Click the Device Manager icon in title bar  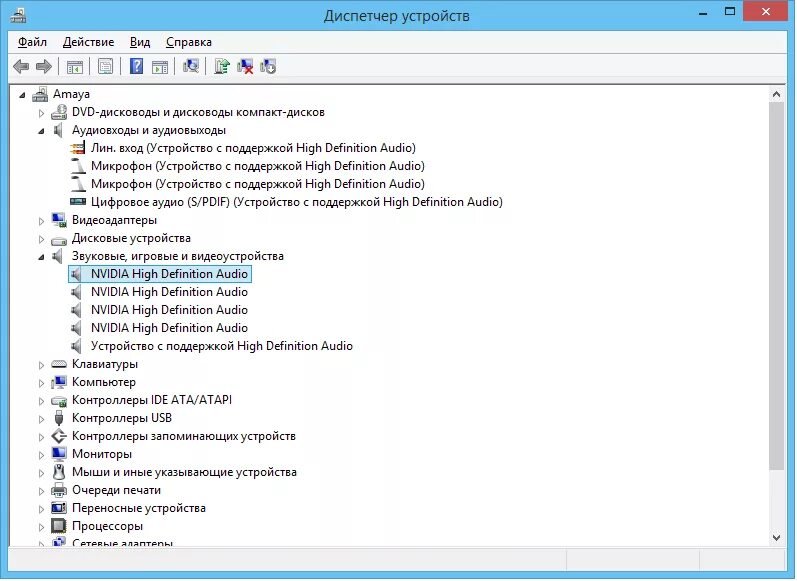18,16
